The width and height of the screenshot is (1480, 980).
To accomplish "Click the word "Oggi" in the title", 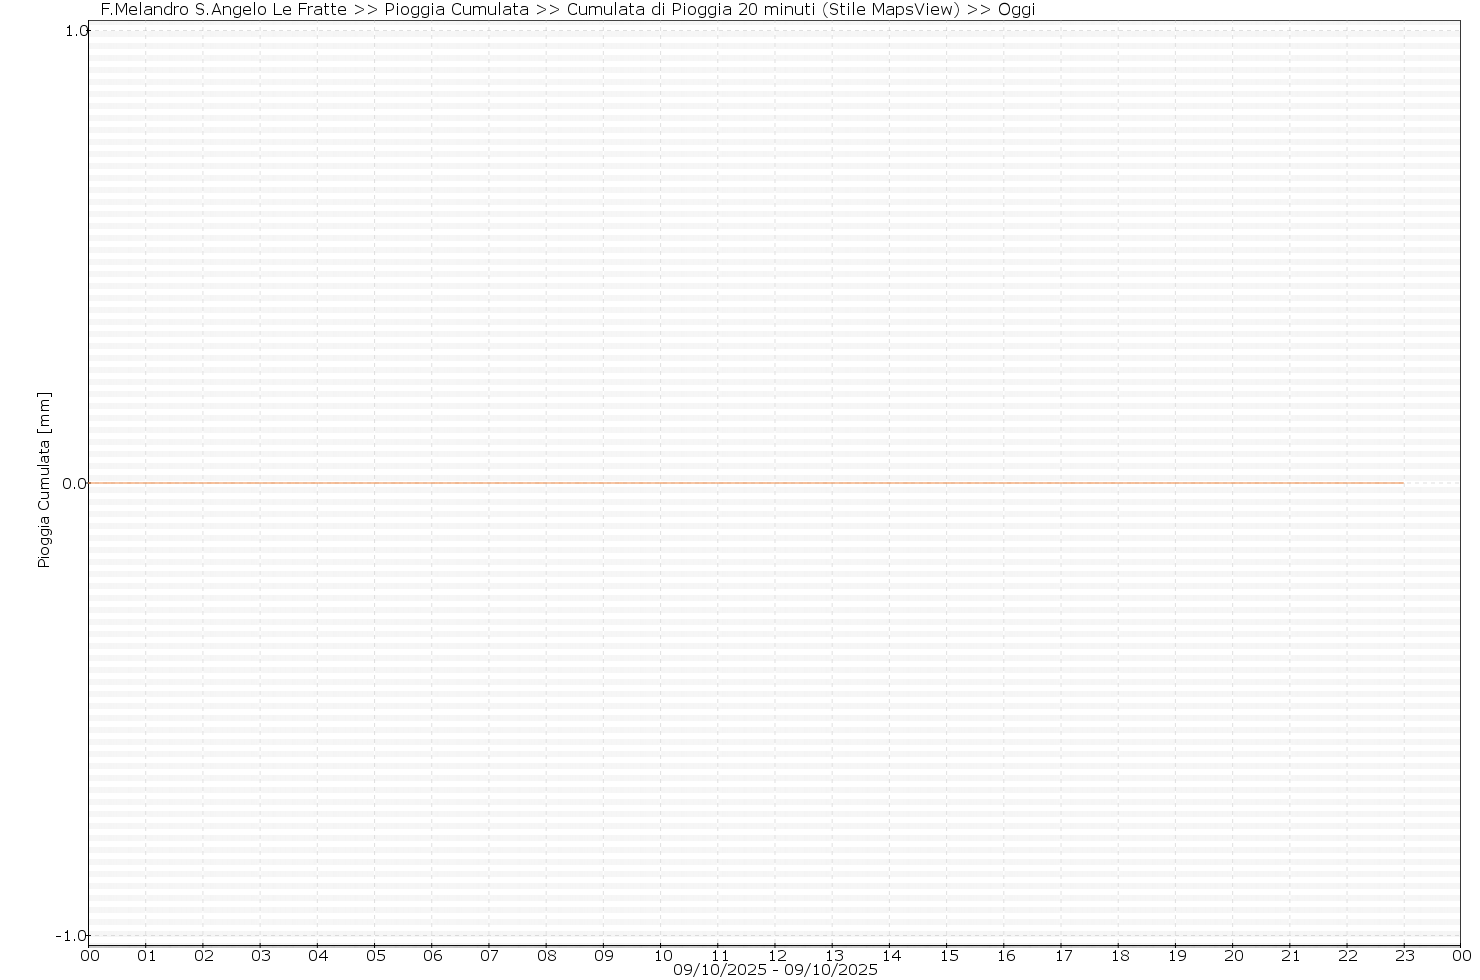I will point(1016,10).
